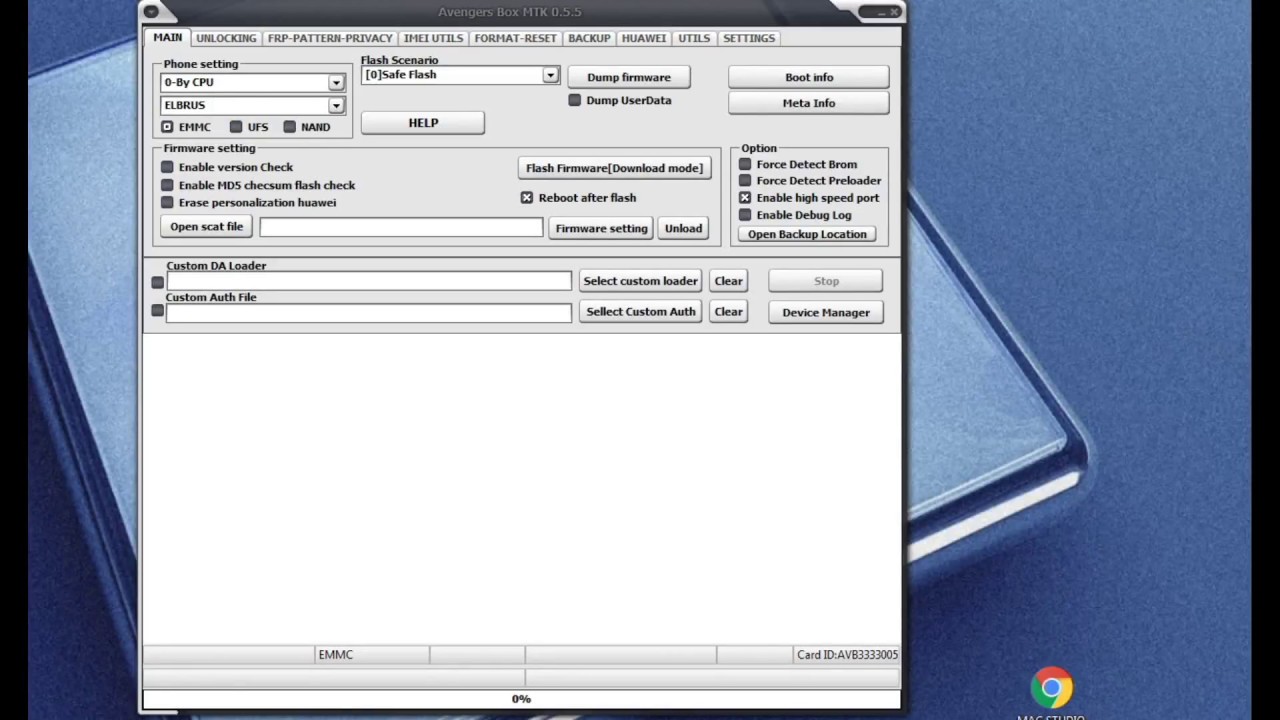Click the Boot info button
Image resolution: width=1280 pixels, height=720 pixels.
click(x=809, y=77)
